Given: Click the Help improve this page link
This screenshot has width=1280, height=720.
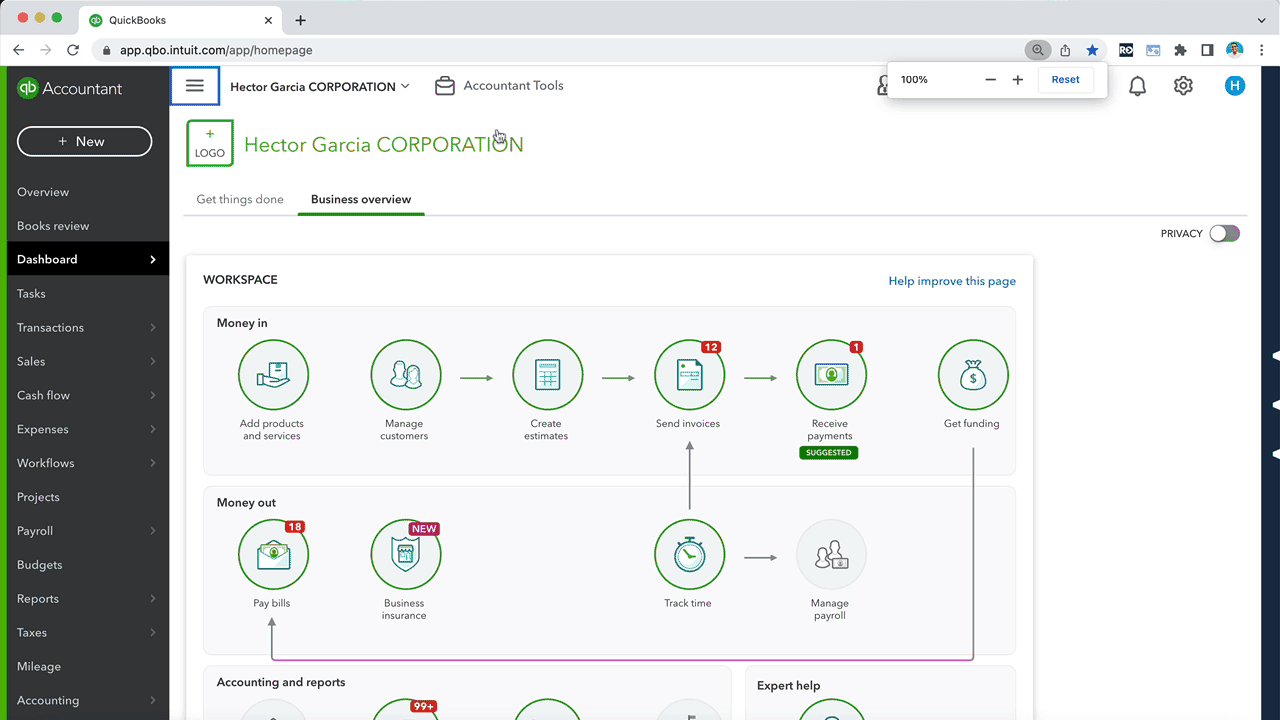Looking at the screenshot, I should [x=952, y=281].
